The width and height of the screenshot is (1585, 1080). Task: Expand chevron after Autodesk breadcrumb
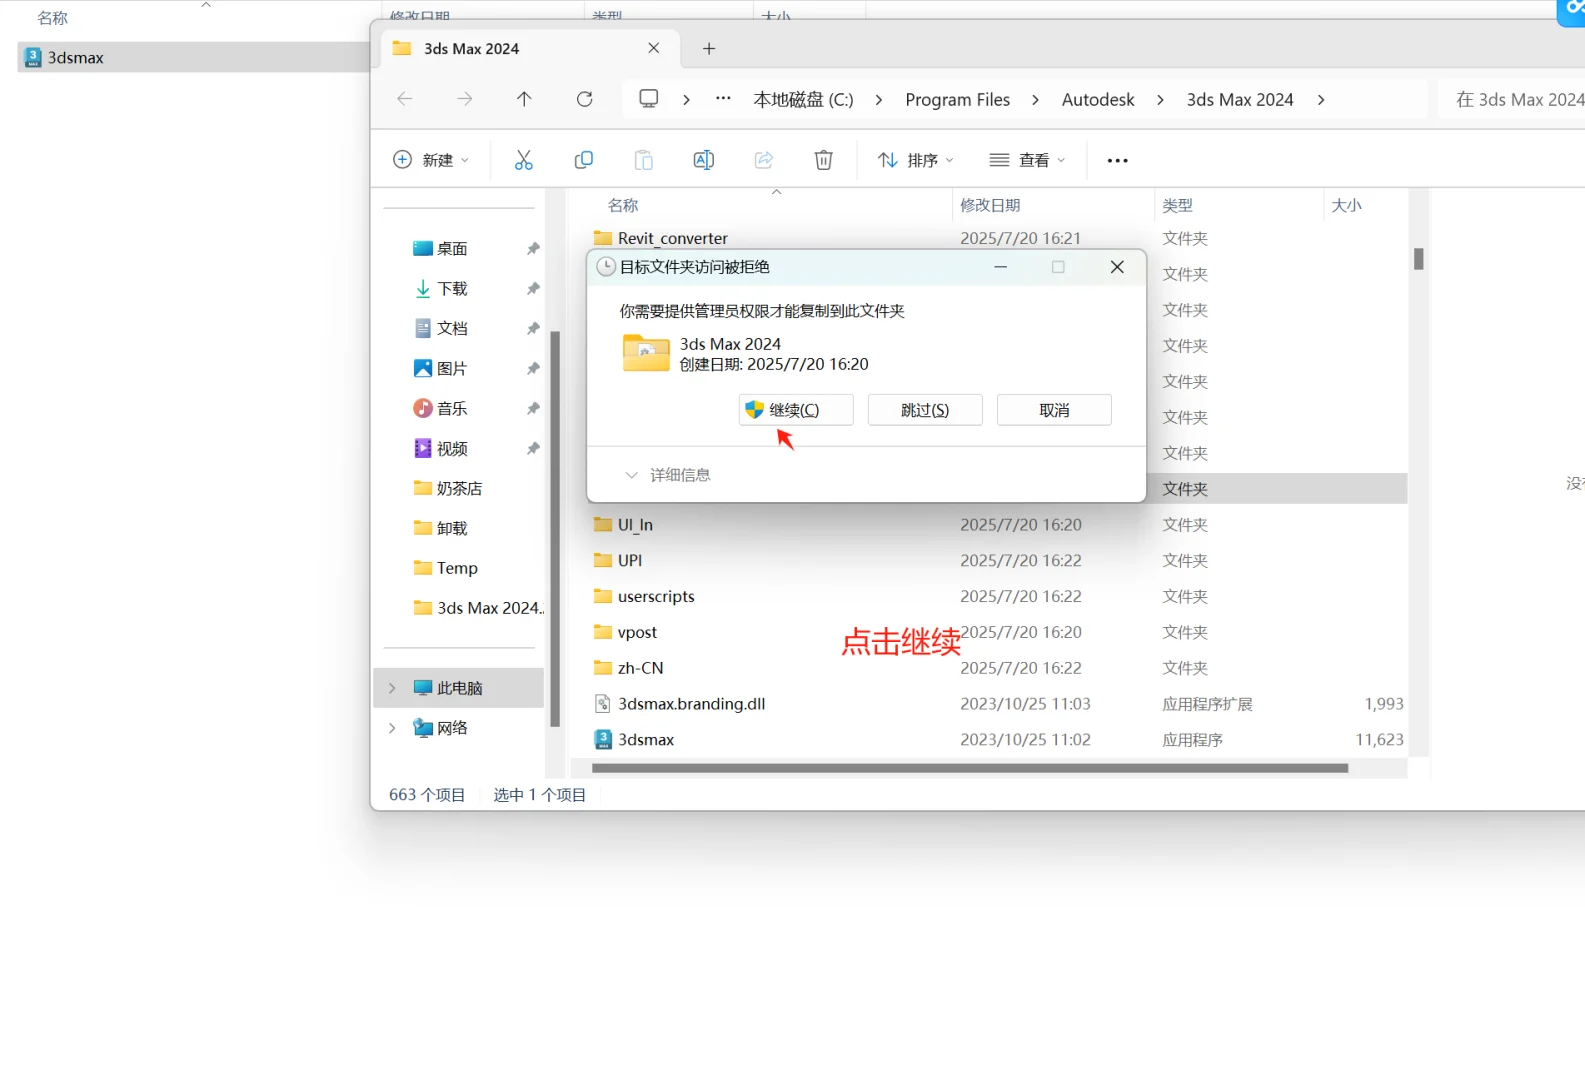click(x=1160, y=99)
